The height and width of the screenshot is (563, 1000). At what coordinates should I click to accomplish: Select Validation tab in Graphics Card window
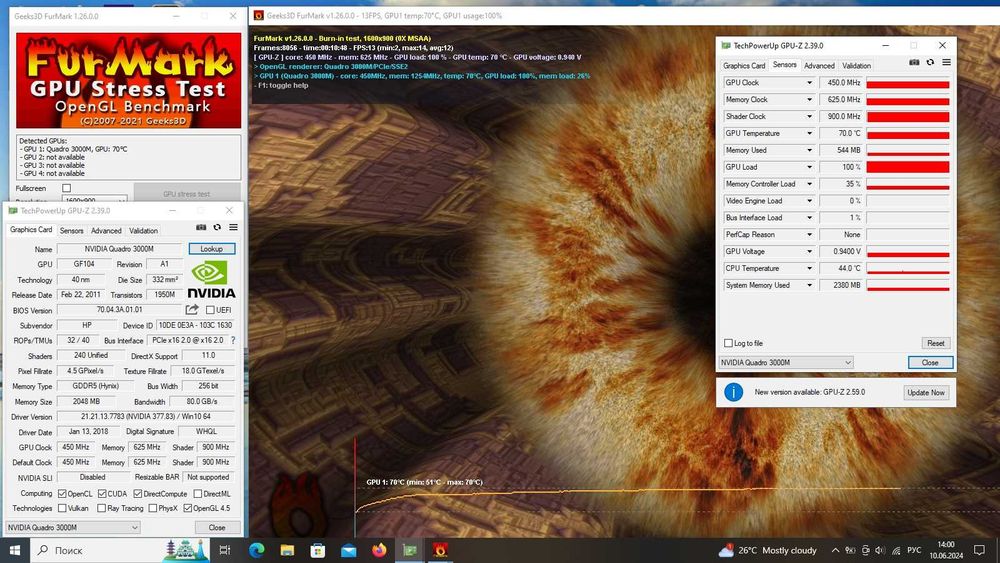(143, 231)
